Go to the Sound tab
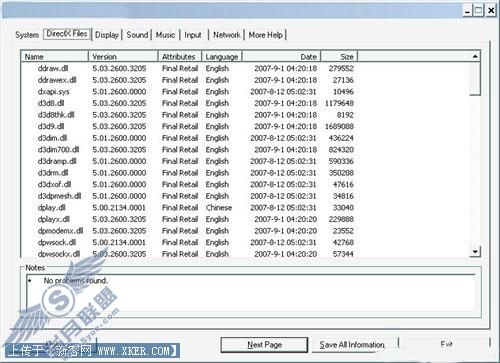Viewport: 500px width, 363px height. (137, 35)
